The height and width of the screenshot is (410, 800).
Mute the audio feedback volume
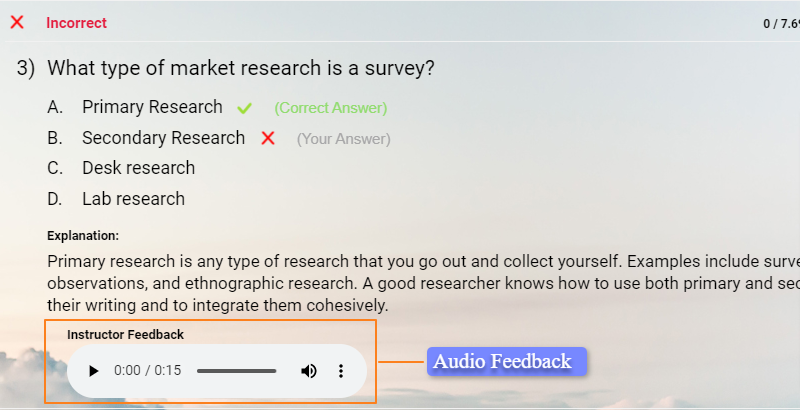(x=309, y=371)
